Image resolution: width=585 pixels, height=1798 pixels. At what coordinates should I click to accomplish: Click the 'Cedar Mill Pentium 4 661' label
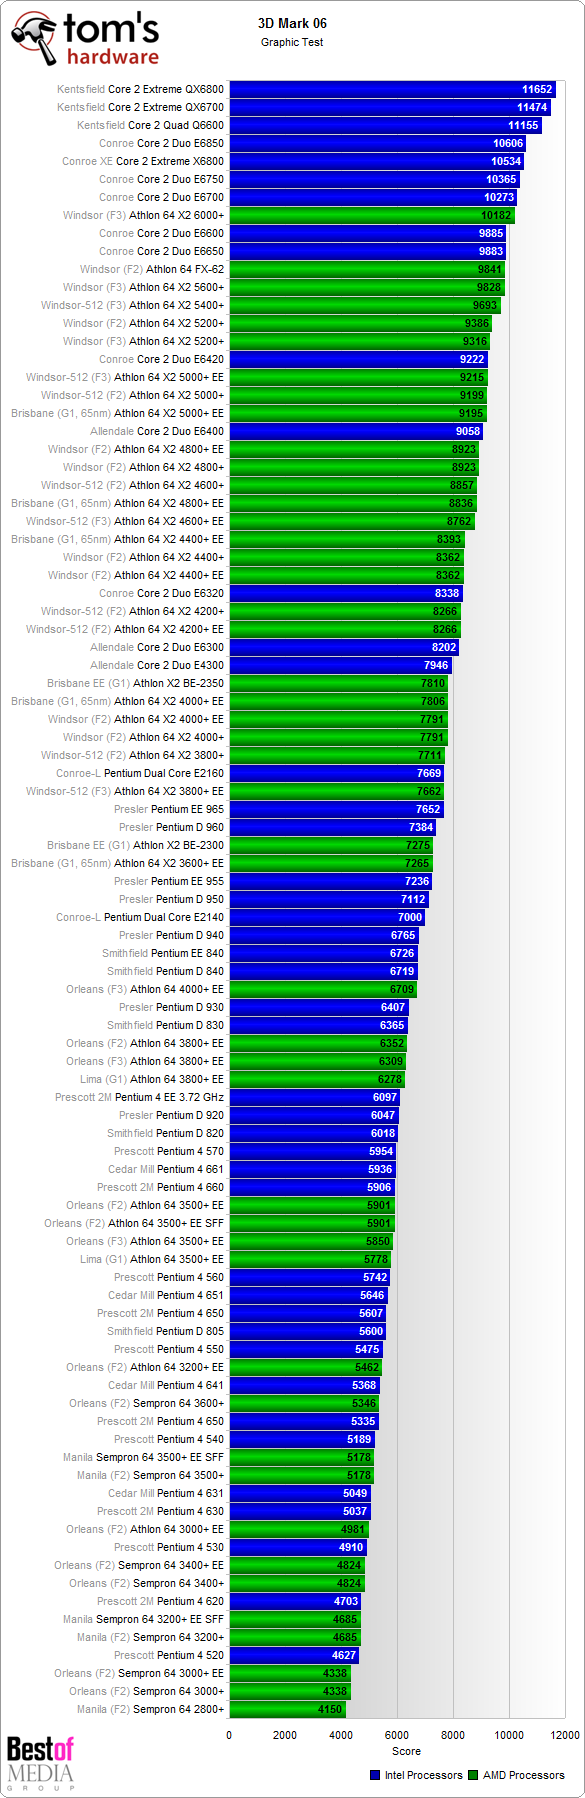(166, 1169)
